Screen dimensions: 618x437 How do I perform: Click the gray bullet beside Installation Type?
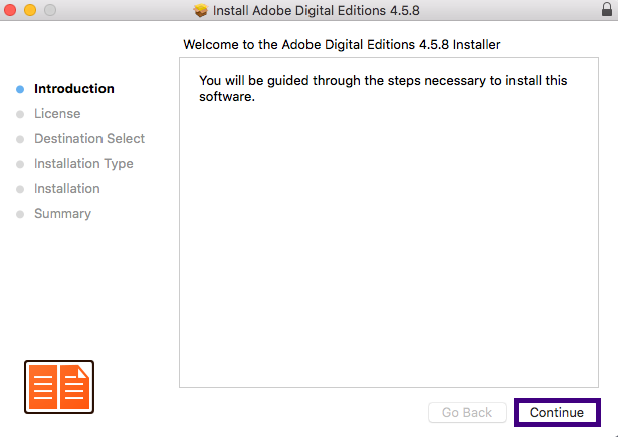20,164
